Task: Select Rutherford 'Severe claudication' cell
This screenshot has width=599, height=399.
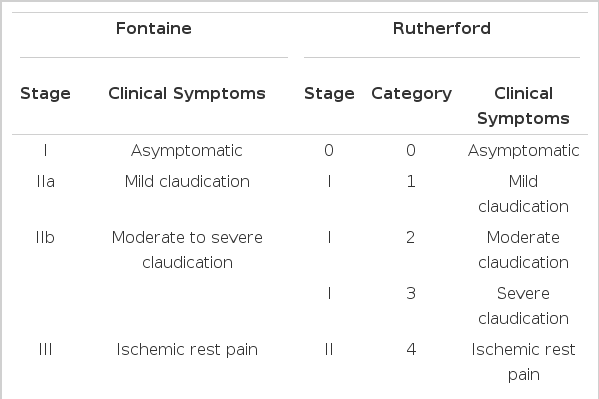Action: pyautogui.click(x=523, y=306)
